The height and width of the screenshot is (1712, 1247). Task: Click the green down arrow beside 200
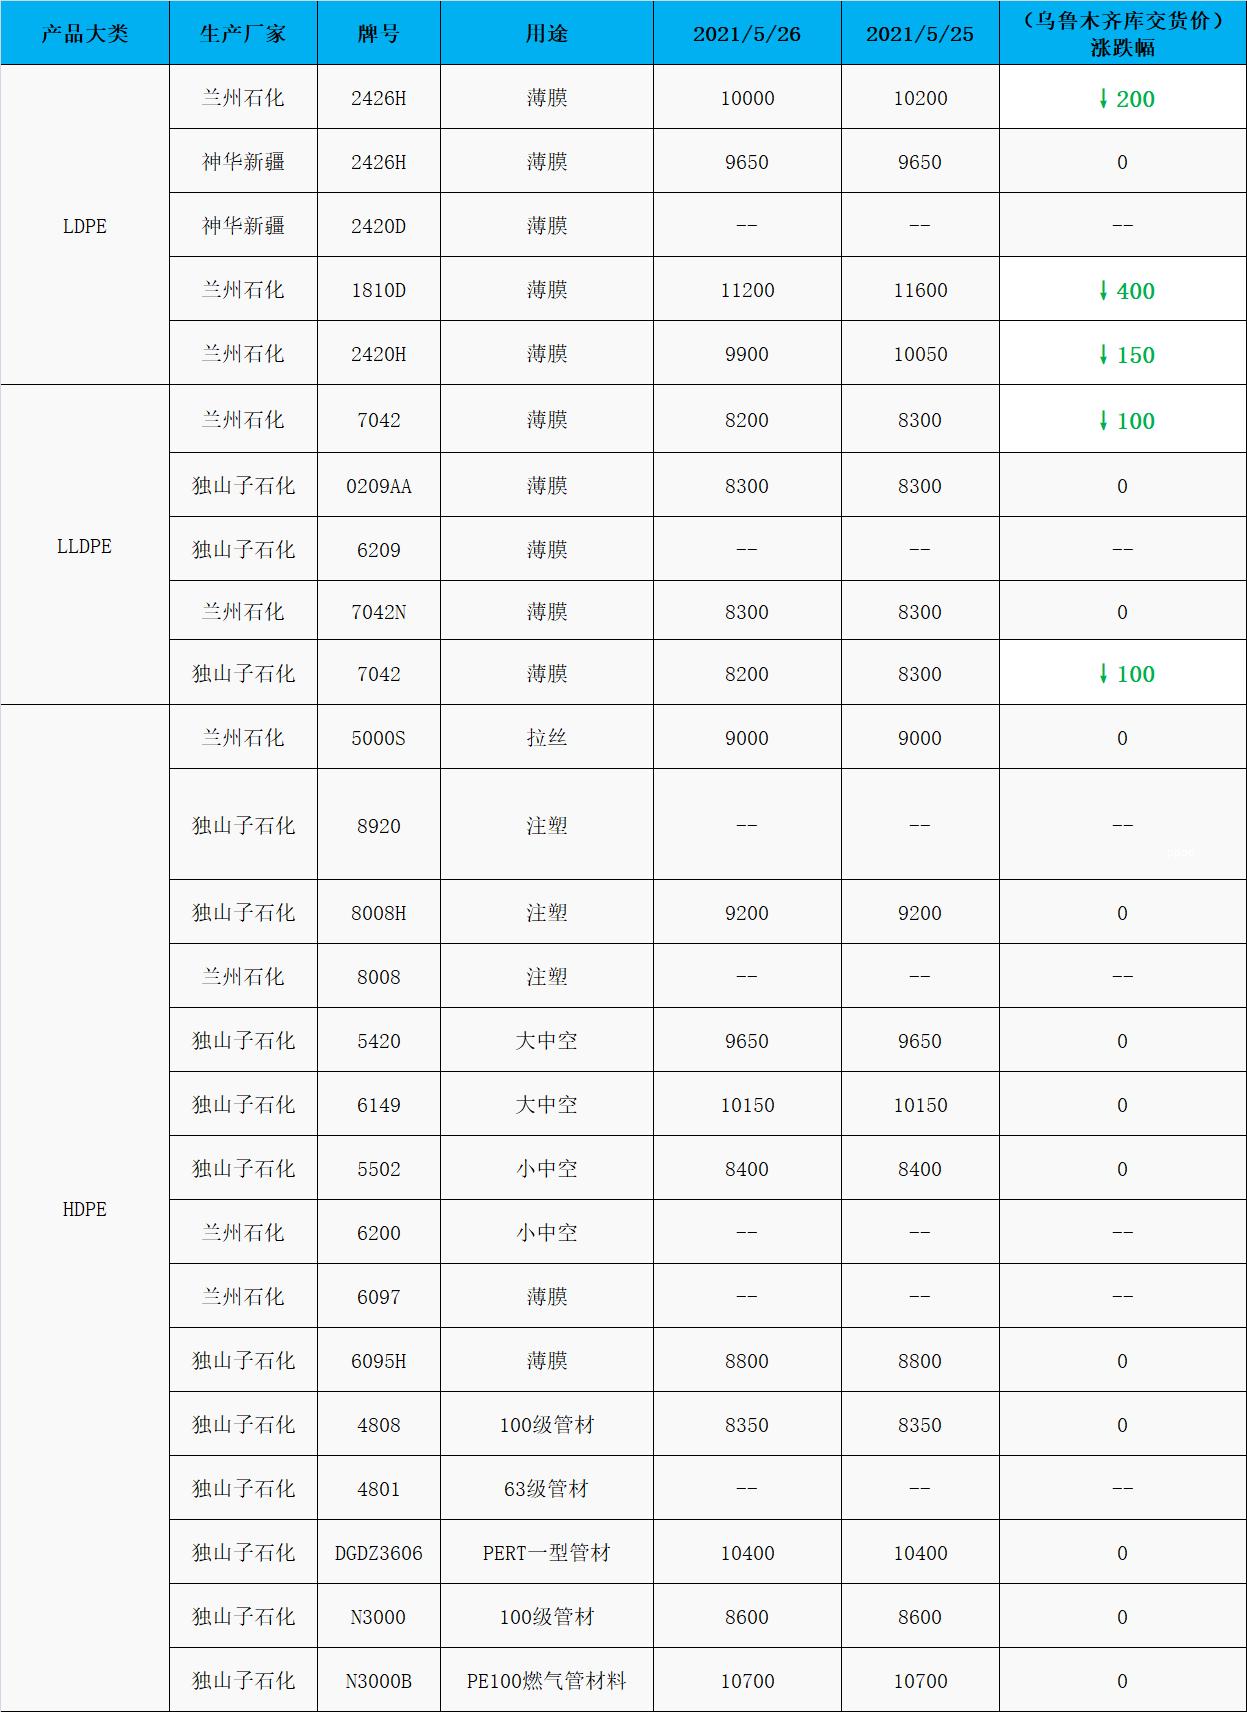(1103, 98)
